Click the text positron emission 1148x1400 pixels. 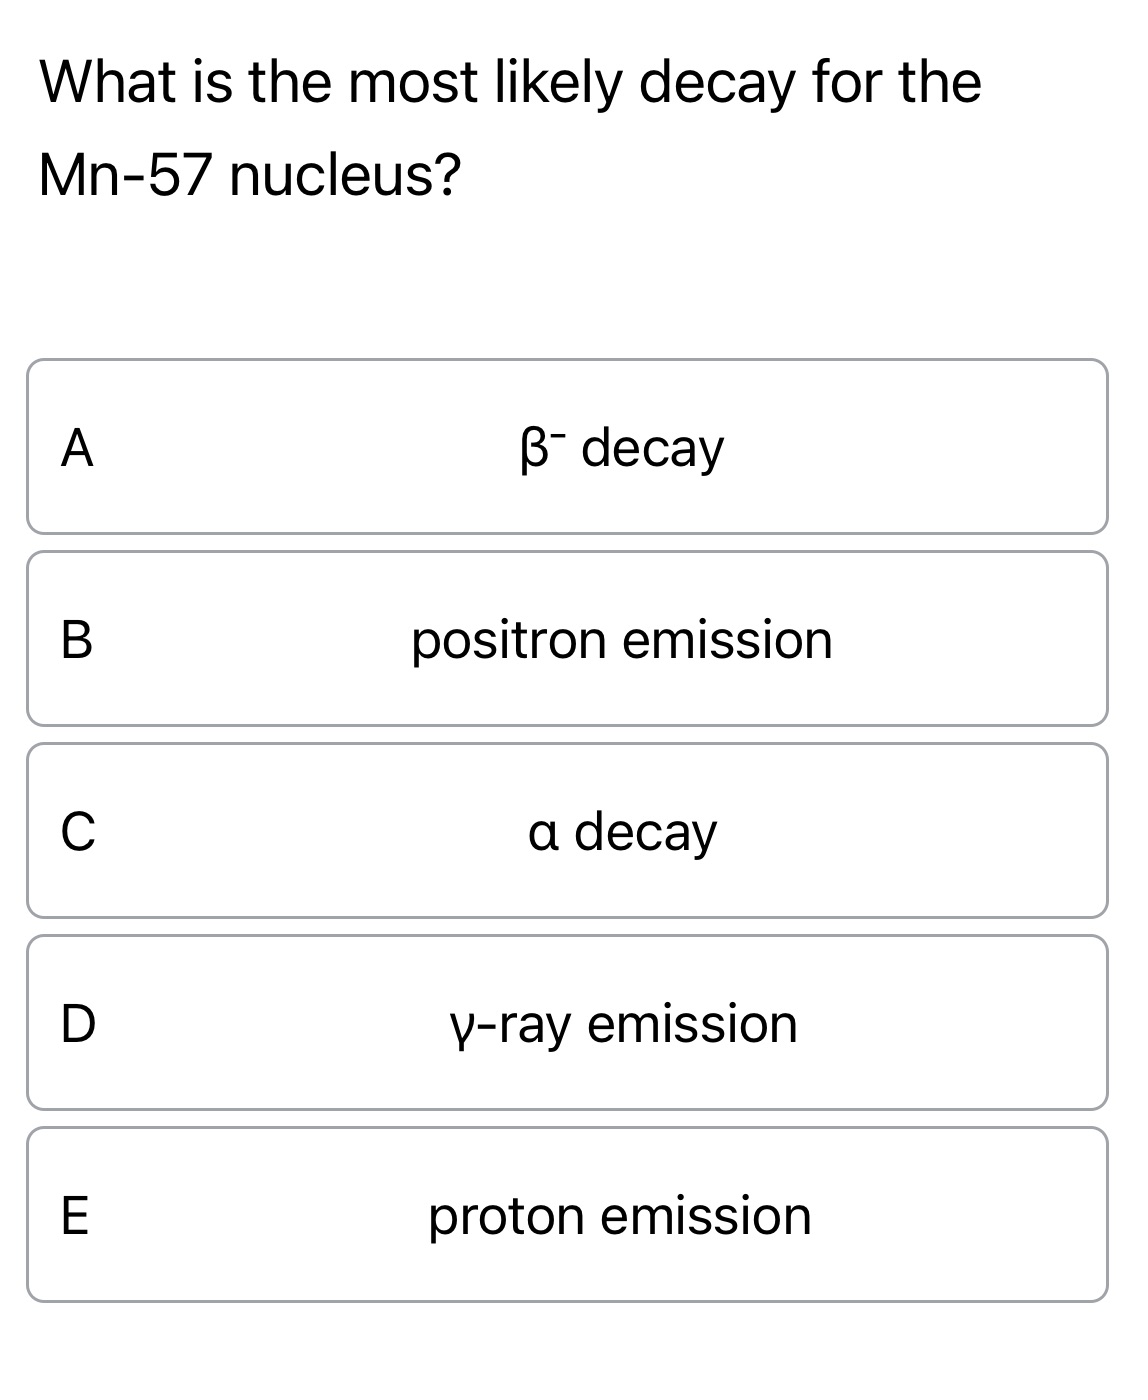point(620,640)
